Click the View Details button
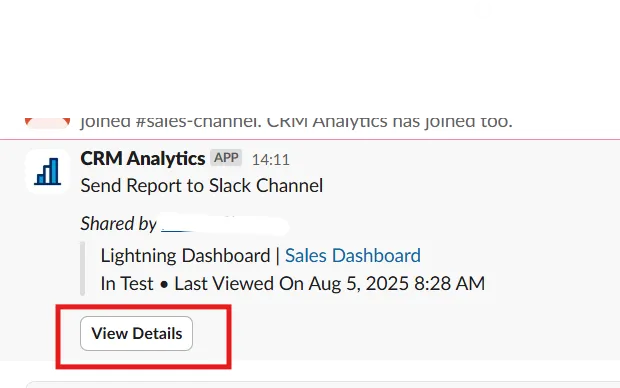The image size is (620, 388). point(136,333)
